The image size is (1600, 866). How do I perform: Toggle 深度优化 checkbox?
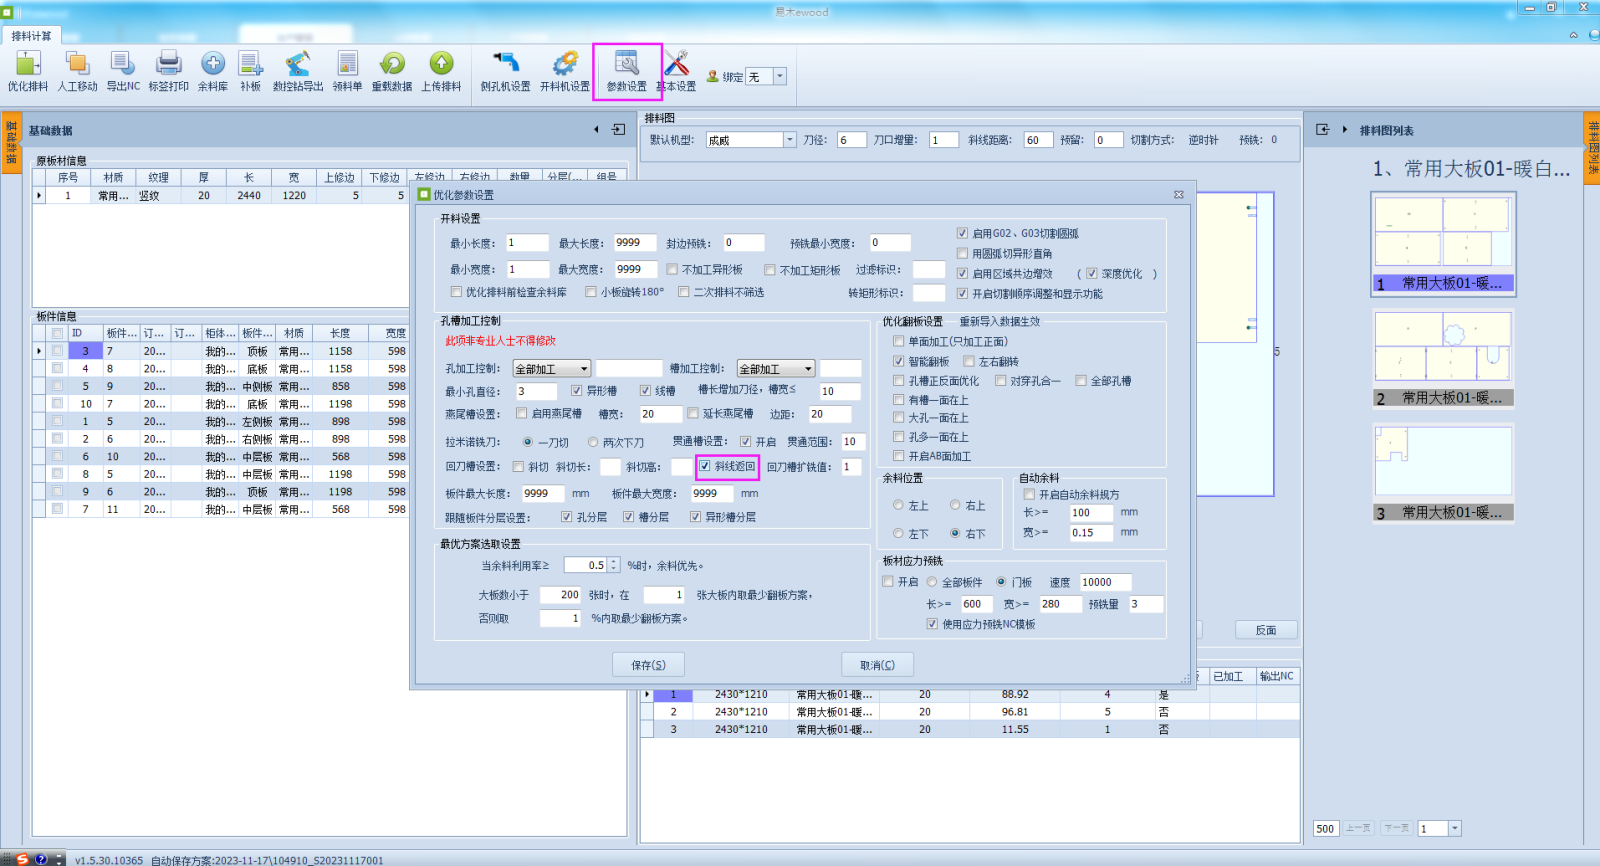pyautogui.click(x=1092, y=273)
